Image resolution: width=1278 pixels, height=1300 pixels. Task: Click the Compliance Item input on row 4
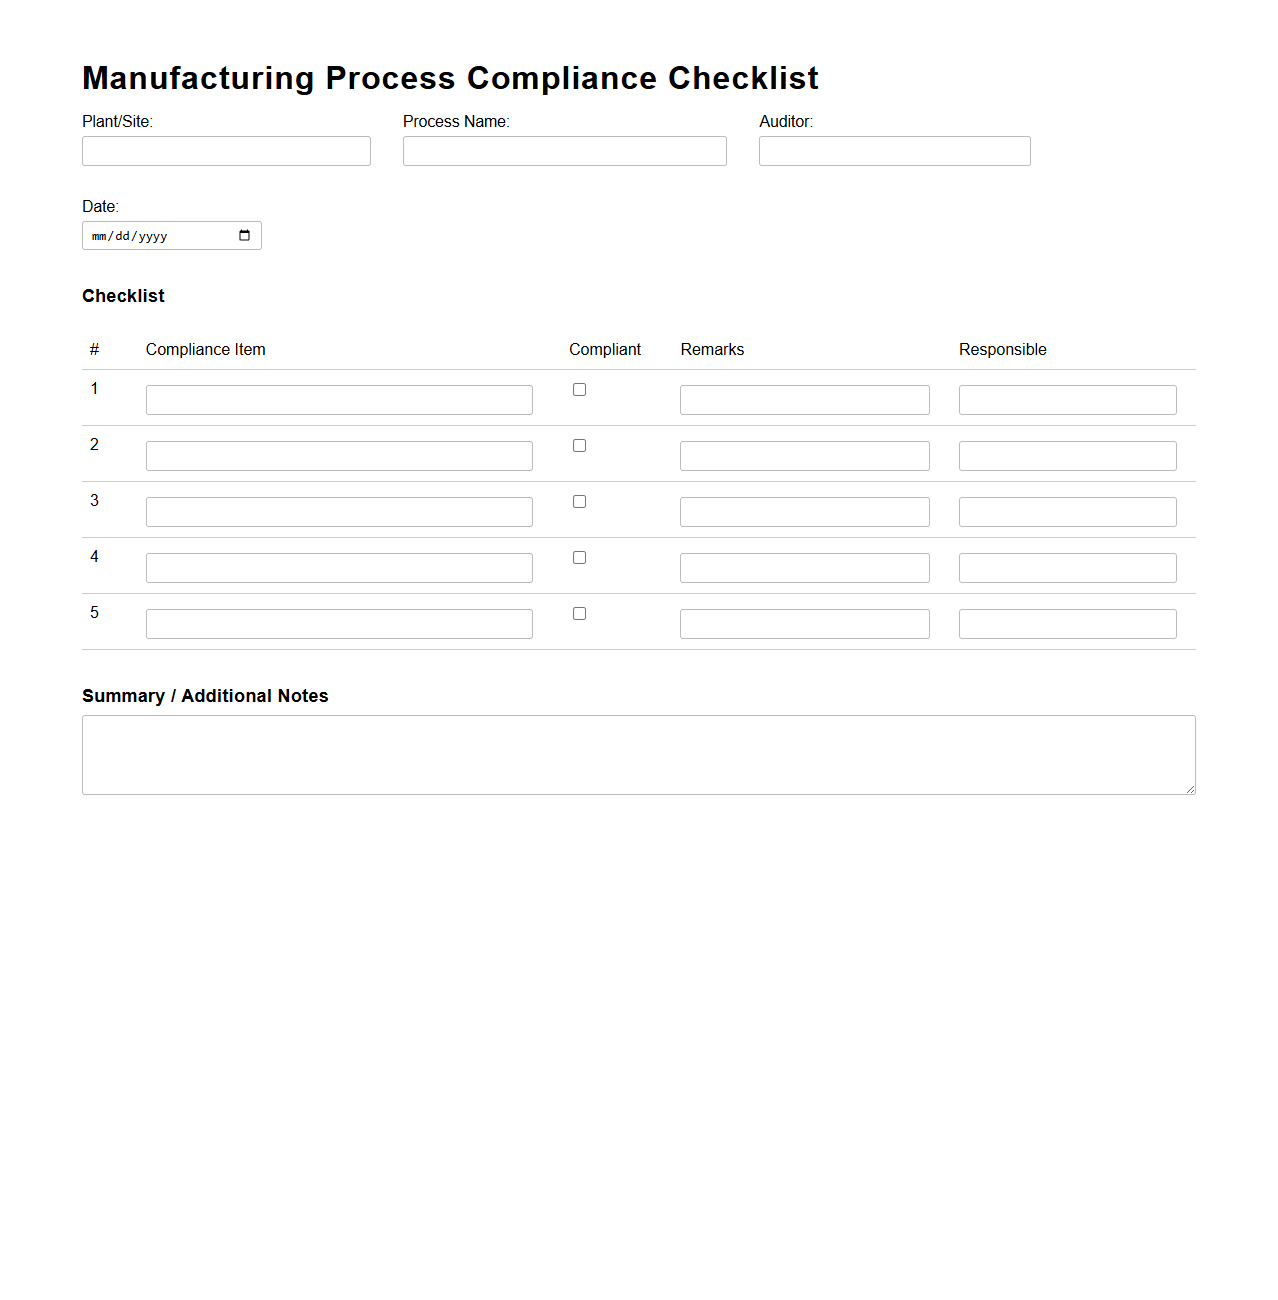(339, 567)
